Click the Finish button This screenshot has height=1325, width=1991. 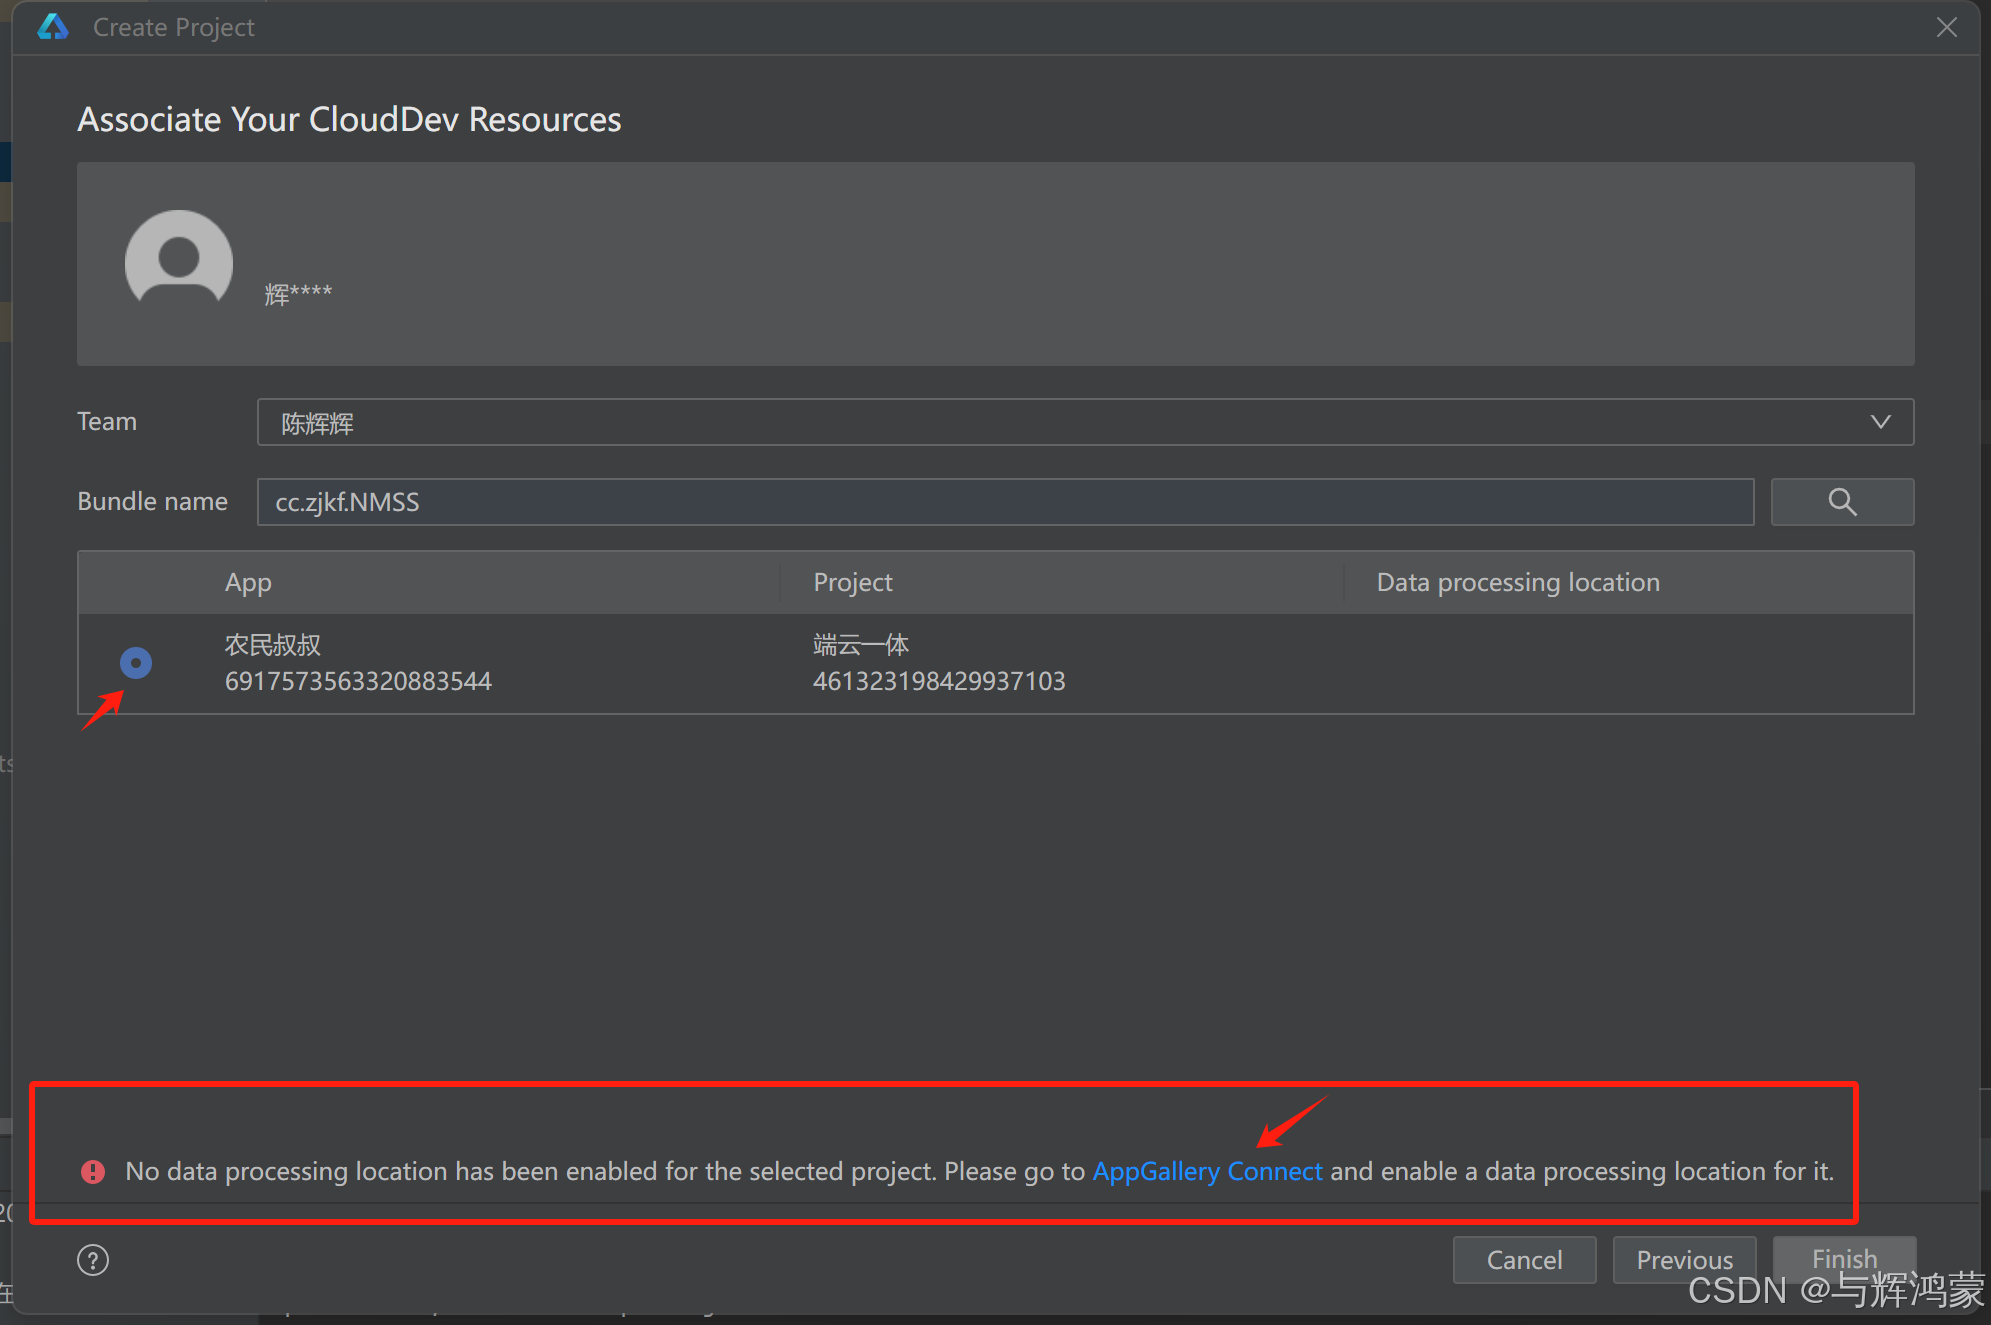click(x=1844, y=1258)
